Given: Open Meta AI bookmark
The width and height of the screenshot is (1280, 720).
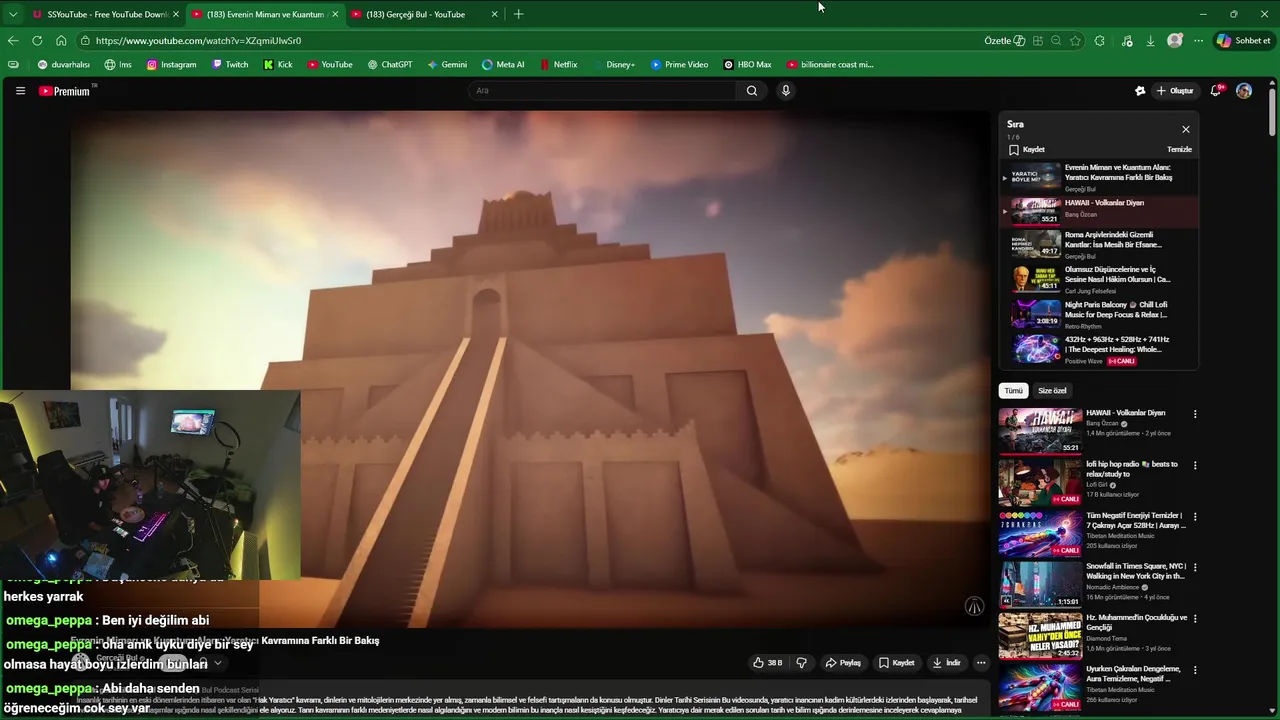Looking at the screenshot, I should [503, 65].
